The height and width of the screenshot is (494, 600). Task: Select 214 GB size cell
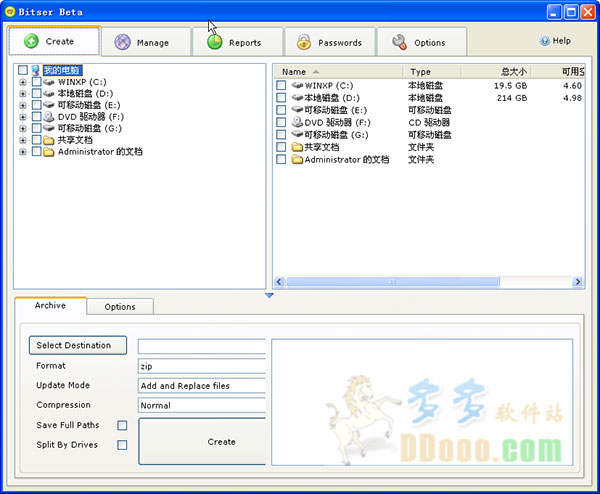512,98
